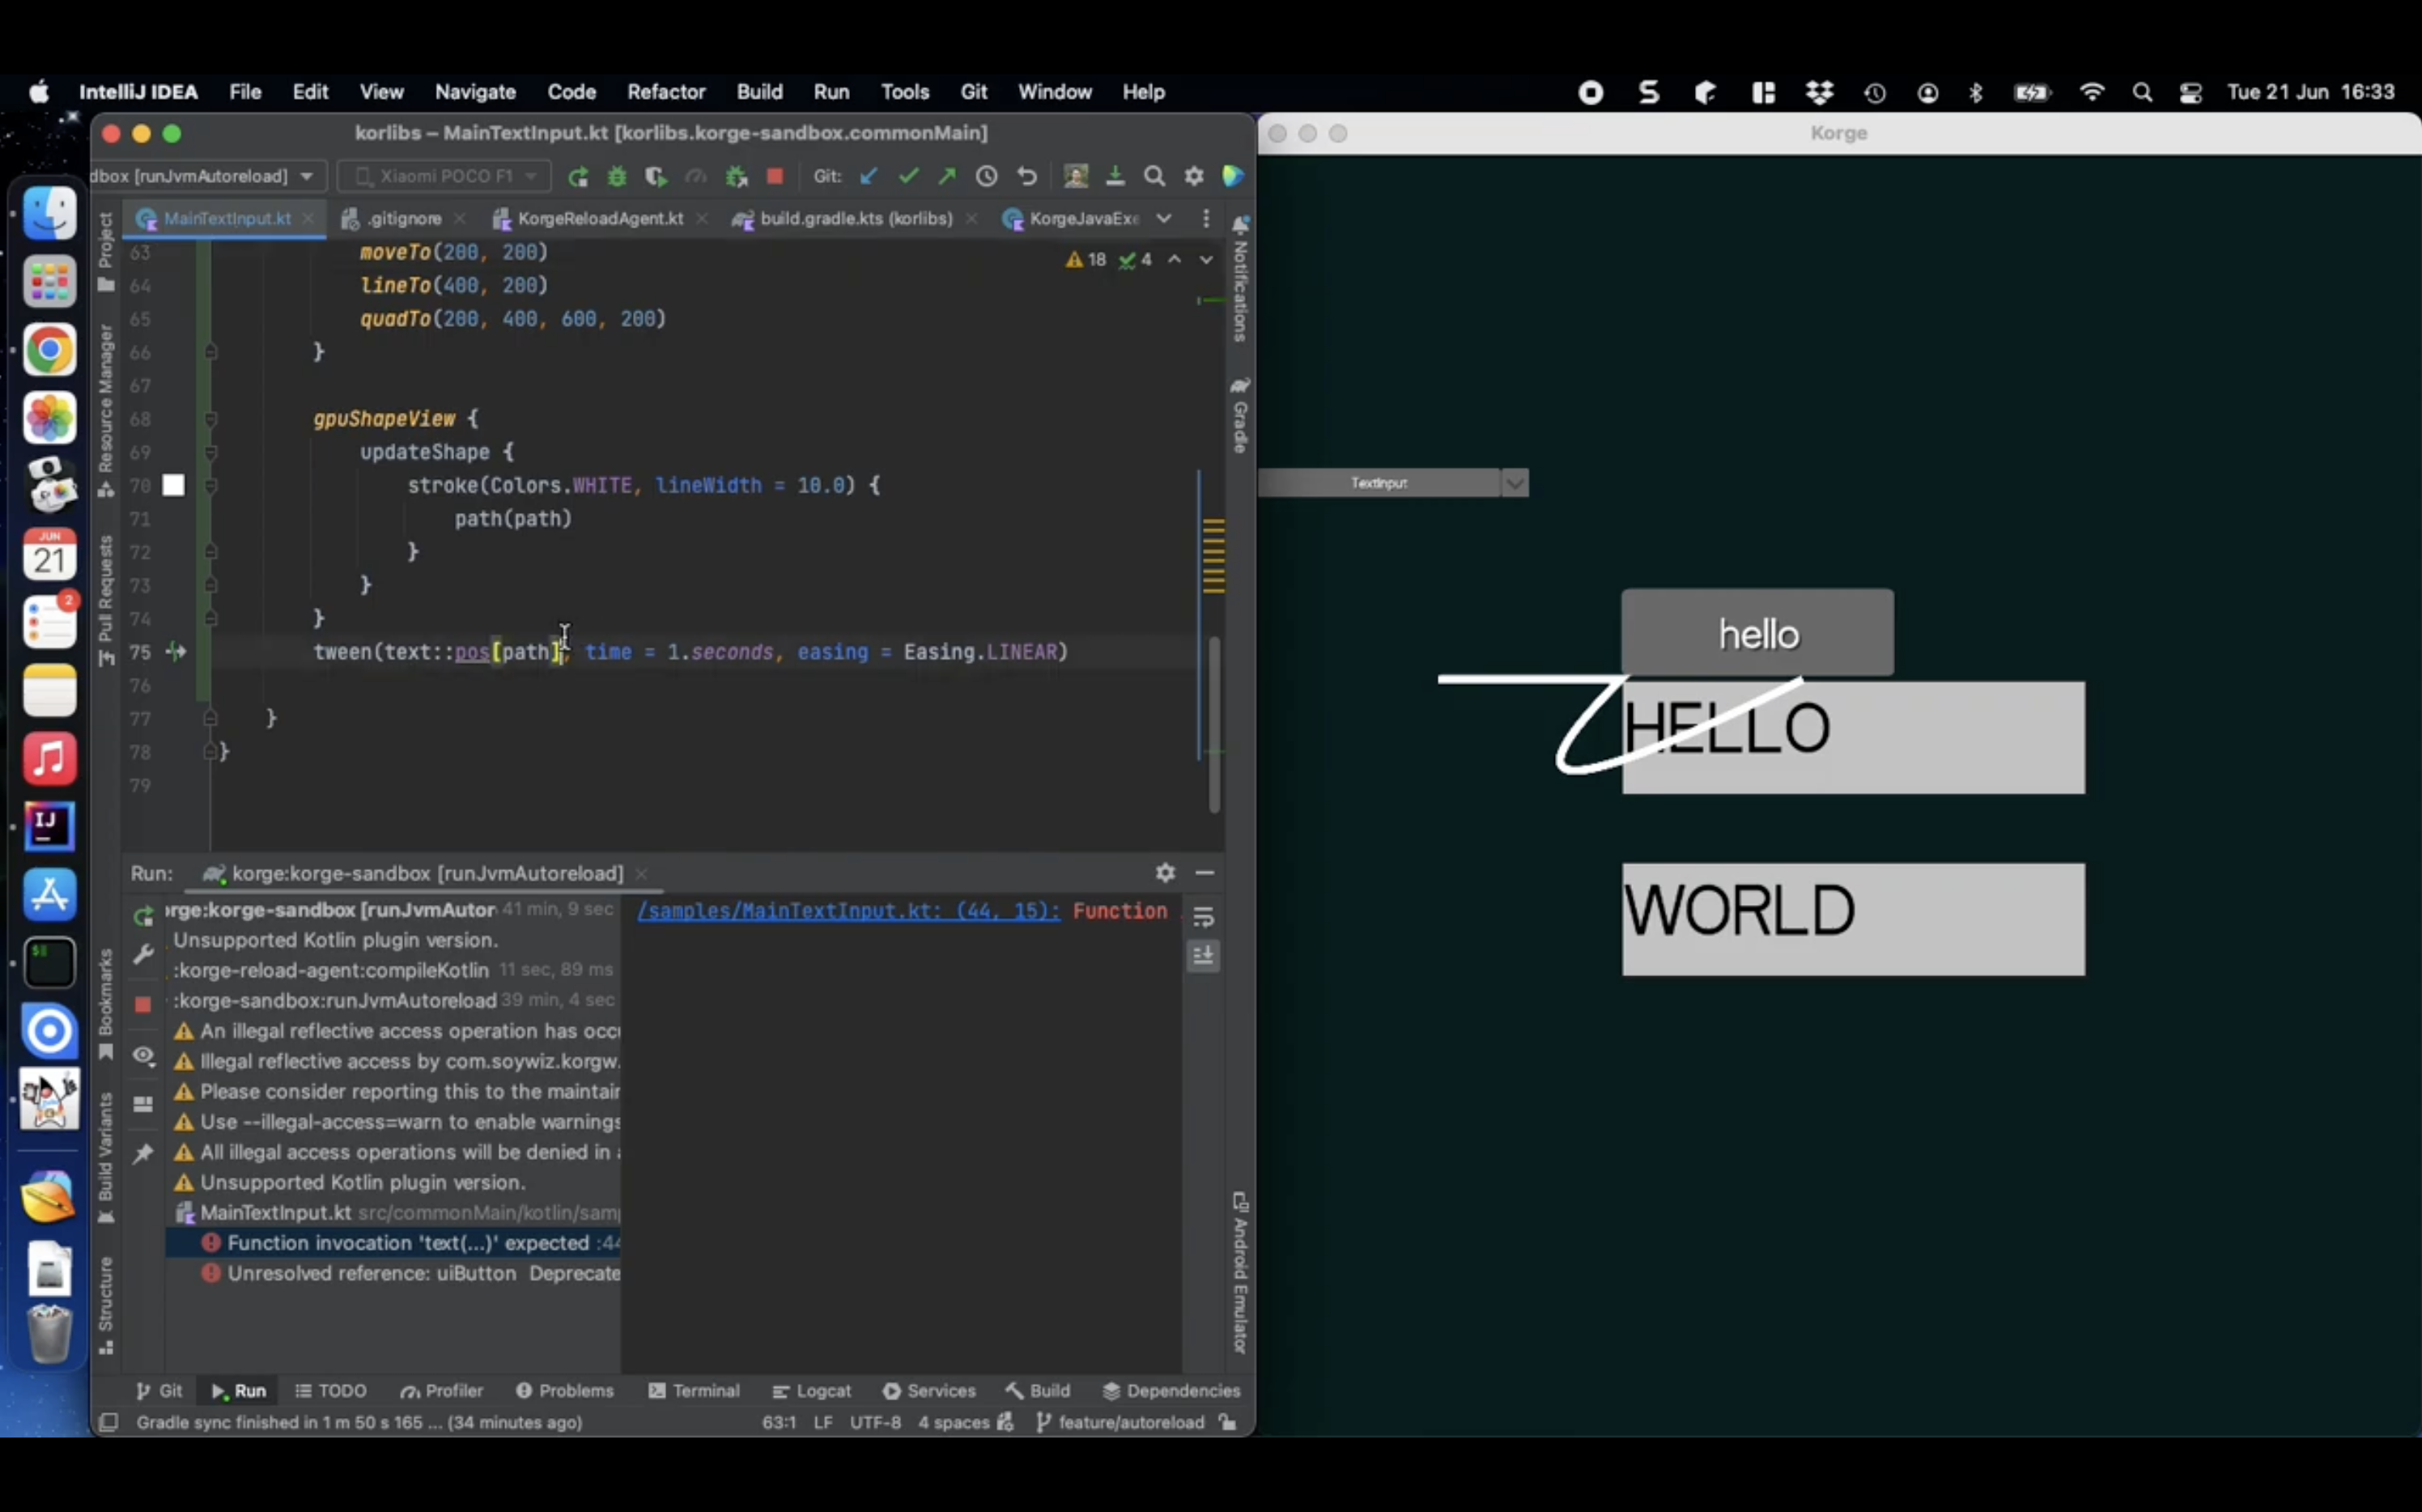Screen dimensions: 2422x1512
Task: Open the Refactor menu
Action: pos(666,92)
